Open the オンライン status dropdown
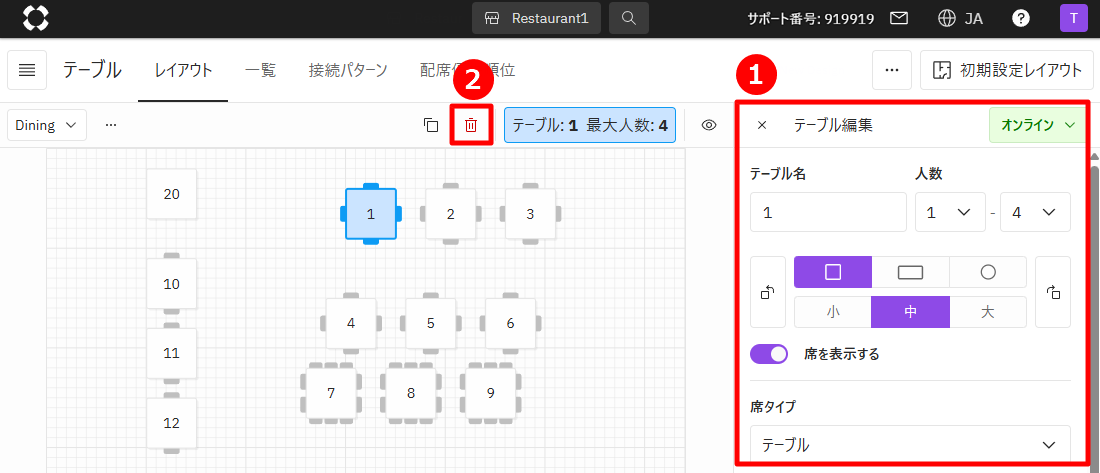The width and height of the screenshot is (1100, 473). click(1036, 125)
